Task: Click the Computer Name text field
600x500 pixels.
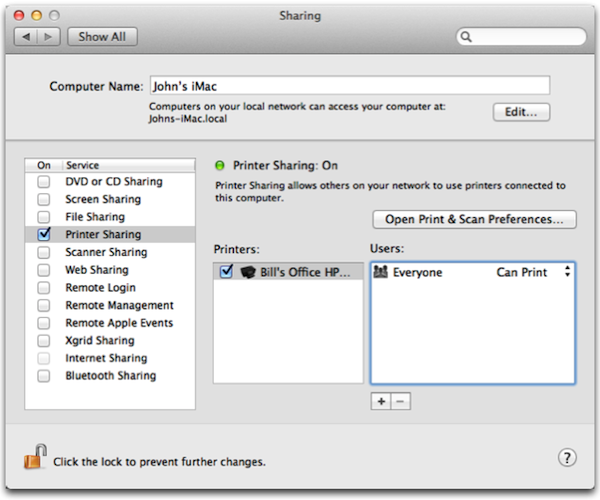Action: pyautogui.click(x=349, y=86)
